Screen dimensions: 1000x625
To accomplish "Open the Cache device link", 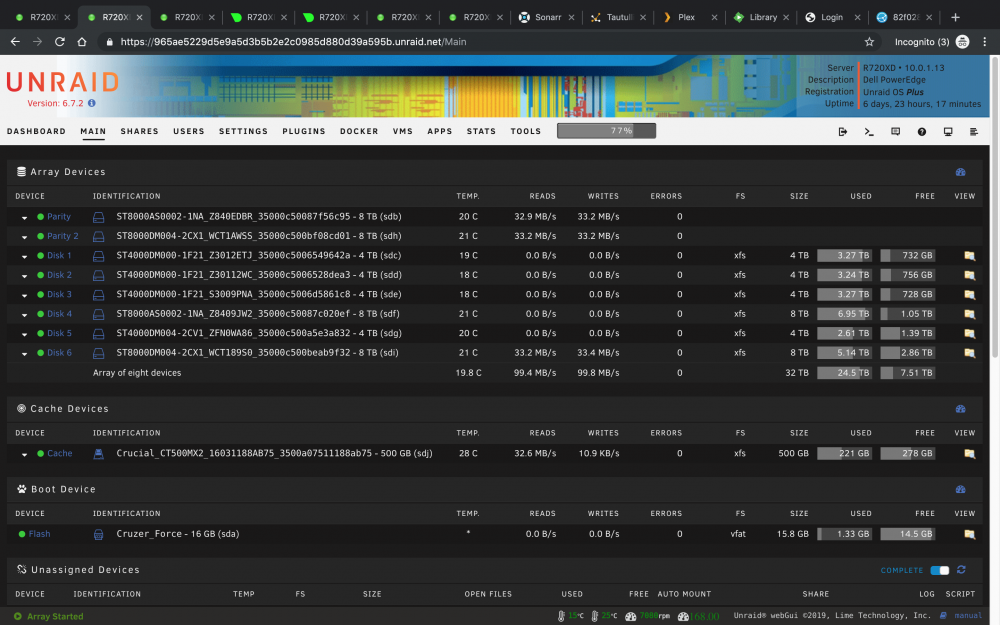I will (x=59, y=453).
